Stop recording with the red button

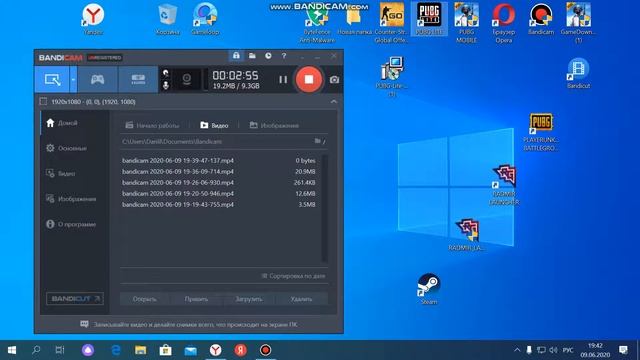click(x=309, y=79)
